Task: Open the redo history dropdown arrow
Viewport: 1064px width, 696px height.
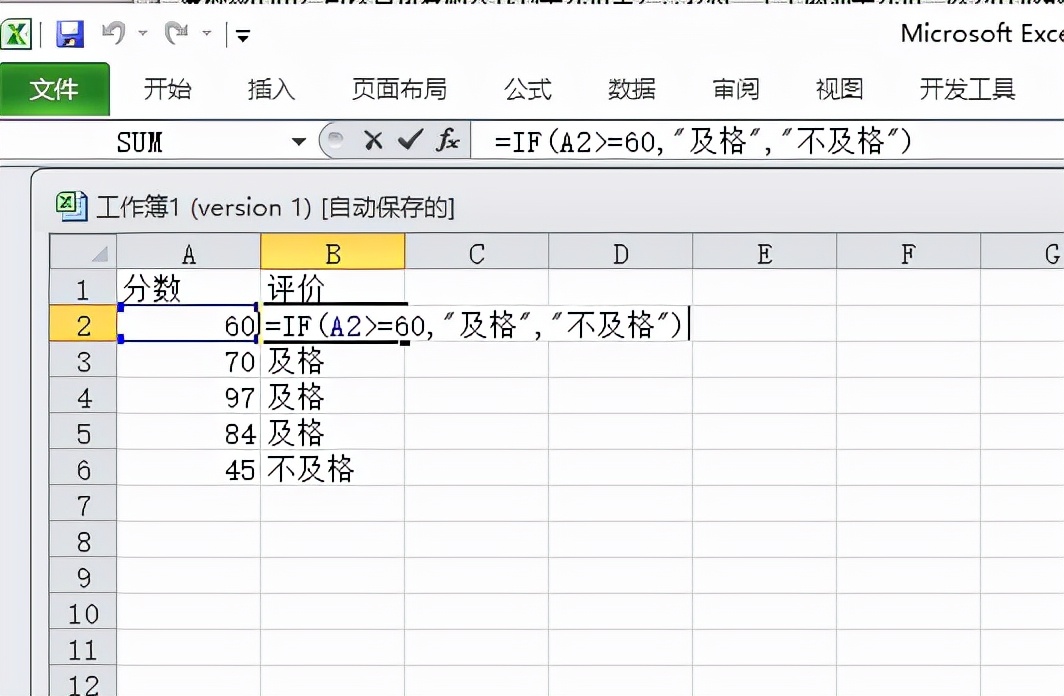Action: (x=207, y=33)
